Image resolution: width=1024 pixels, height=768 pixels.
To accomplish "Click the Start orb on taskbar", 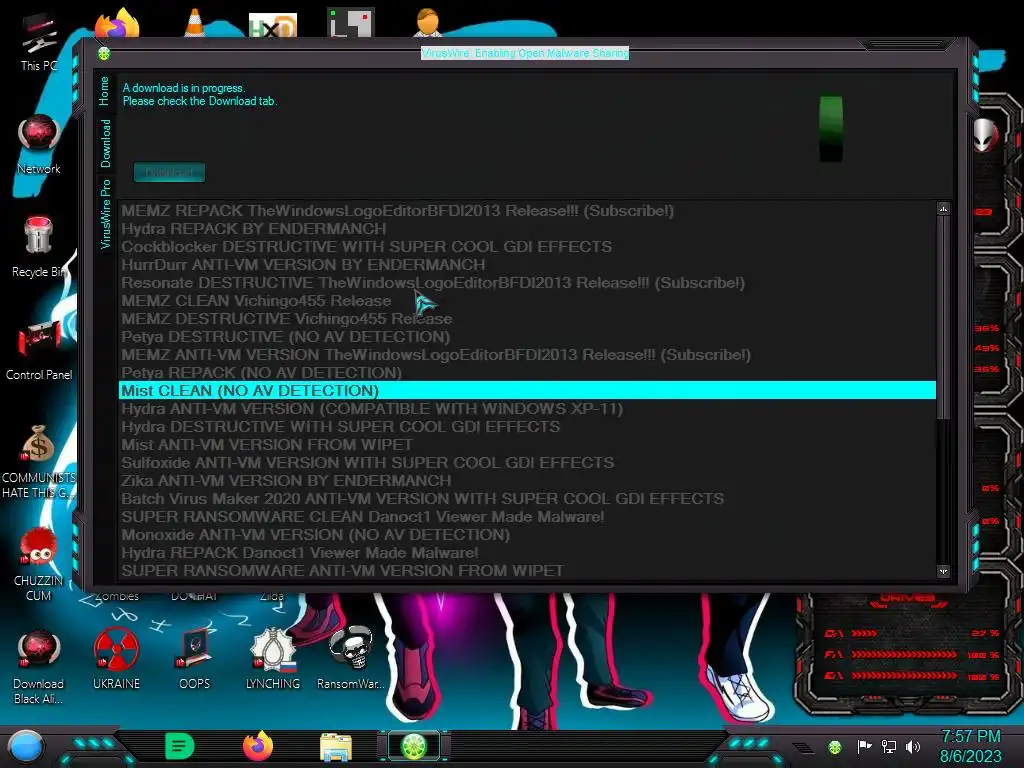I will 26,747.
